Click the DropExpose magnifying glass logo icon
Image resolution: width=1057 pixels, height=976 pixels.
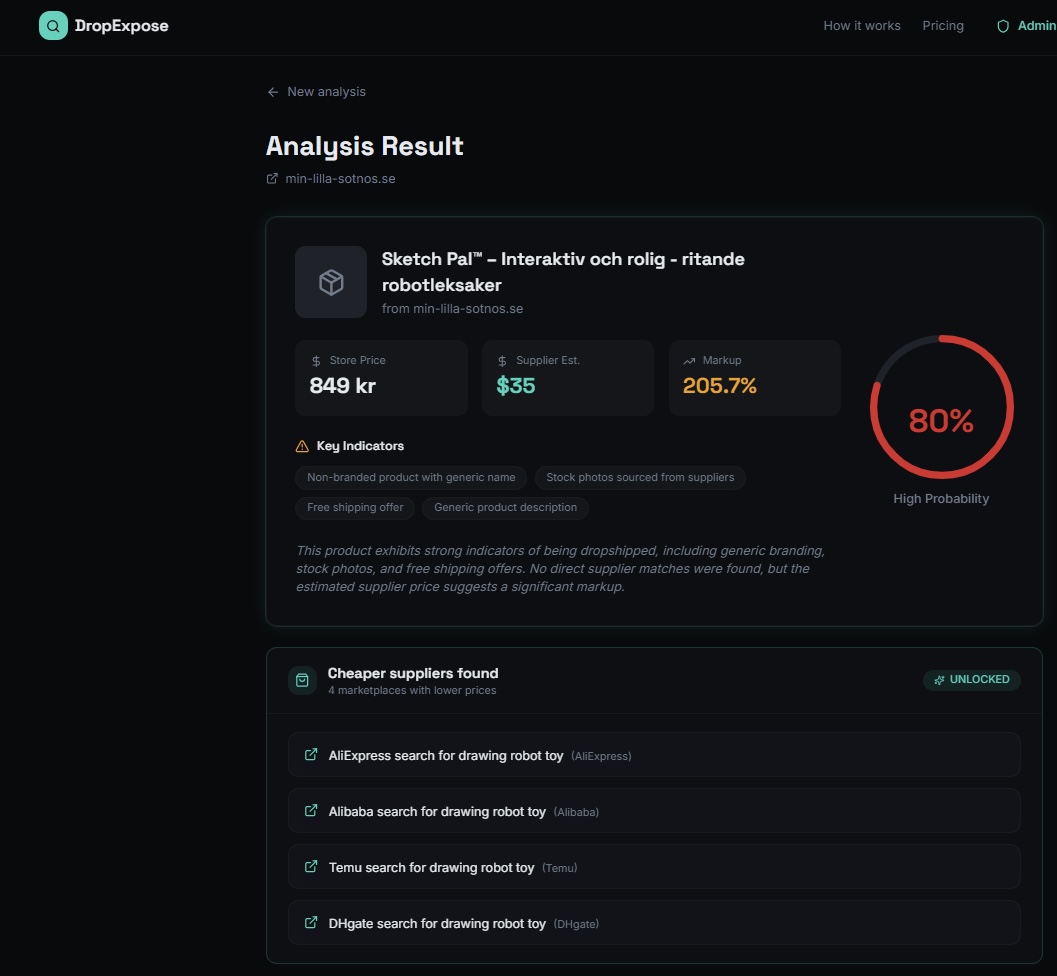pos(52,25)
